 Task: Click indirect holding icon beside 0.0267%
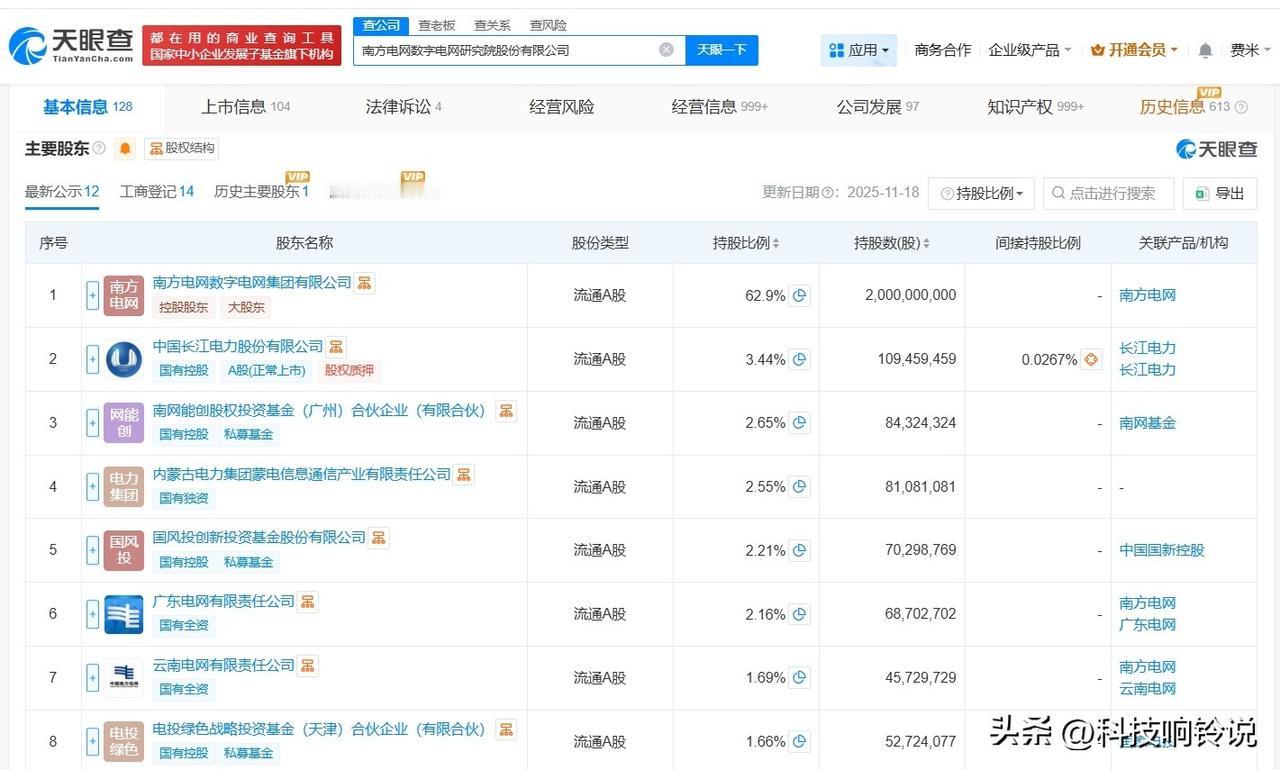click(x=1091, y=360)
